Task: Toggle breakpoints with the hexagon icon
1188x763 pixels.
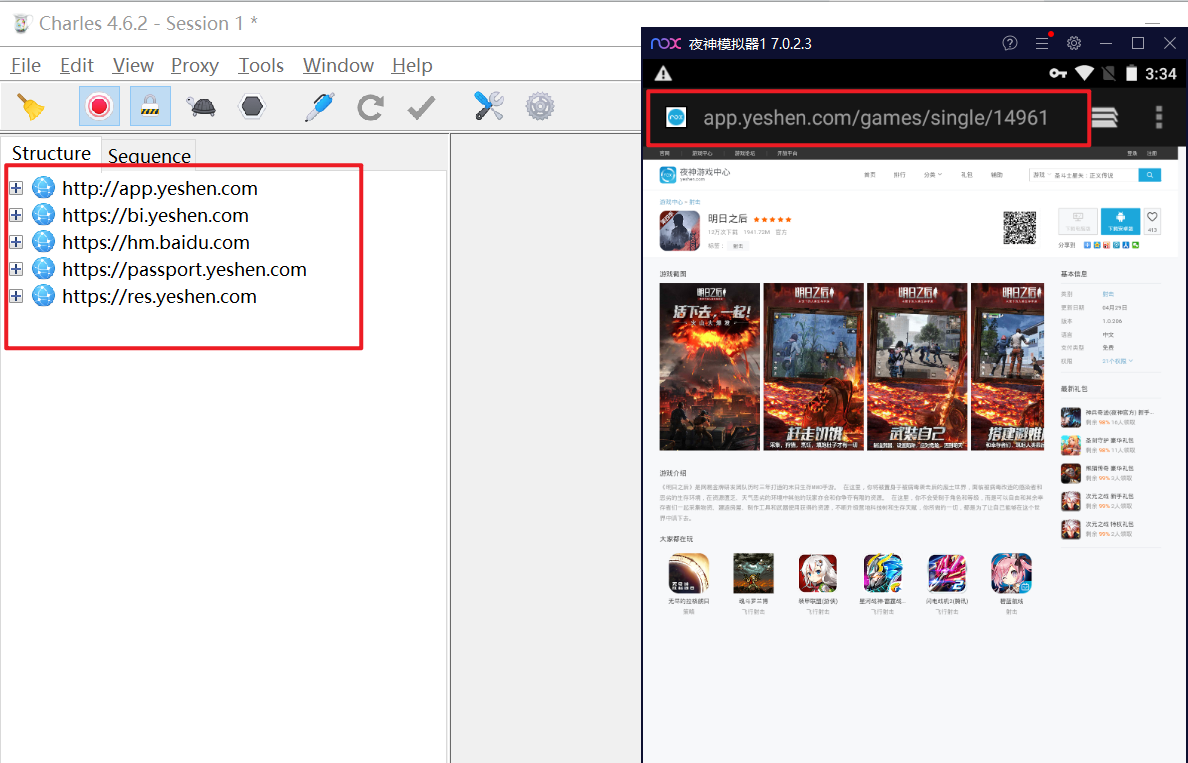Action: [x=252, y=106]
